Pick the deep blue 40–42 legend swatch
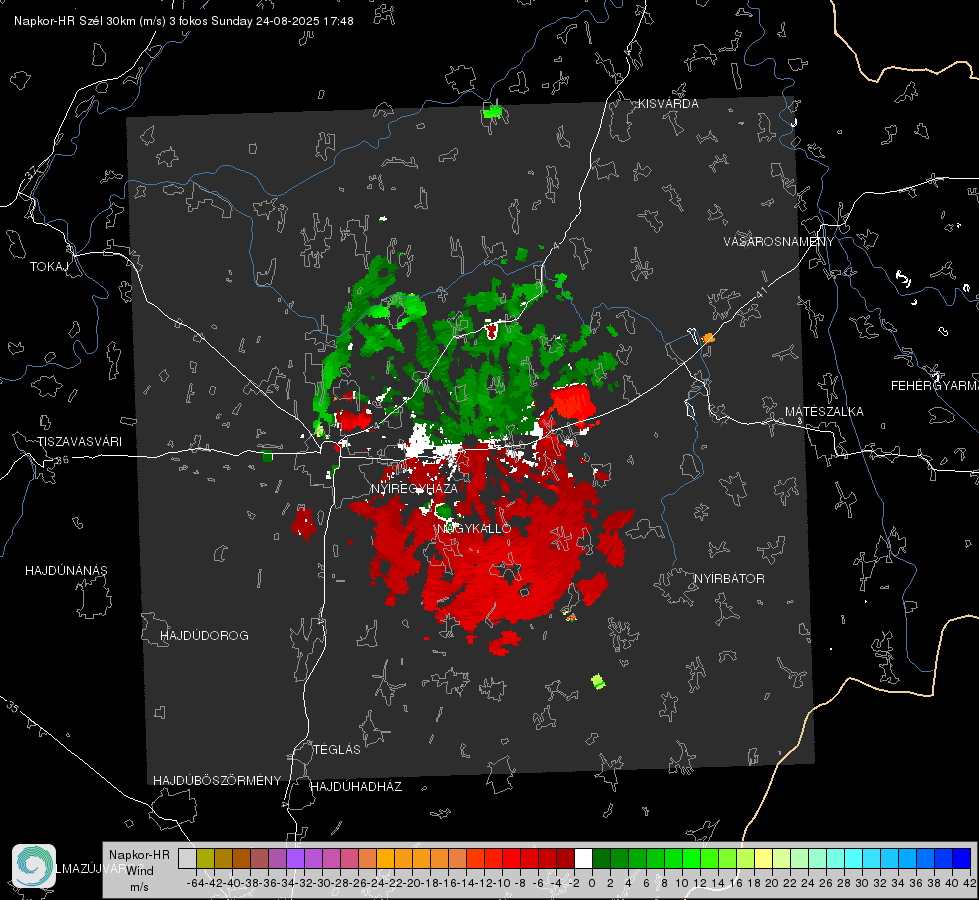979x900 pixels. pyautogui.click(x=962, y=858)
